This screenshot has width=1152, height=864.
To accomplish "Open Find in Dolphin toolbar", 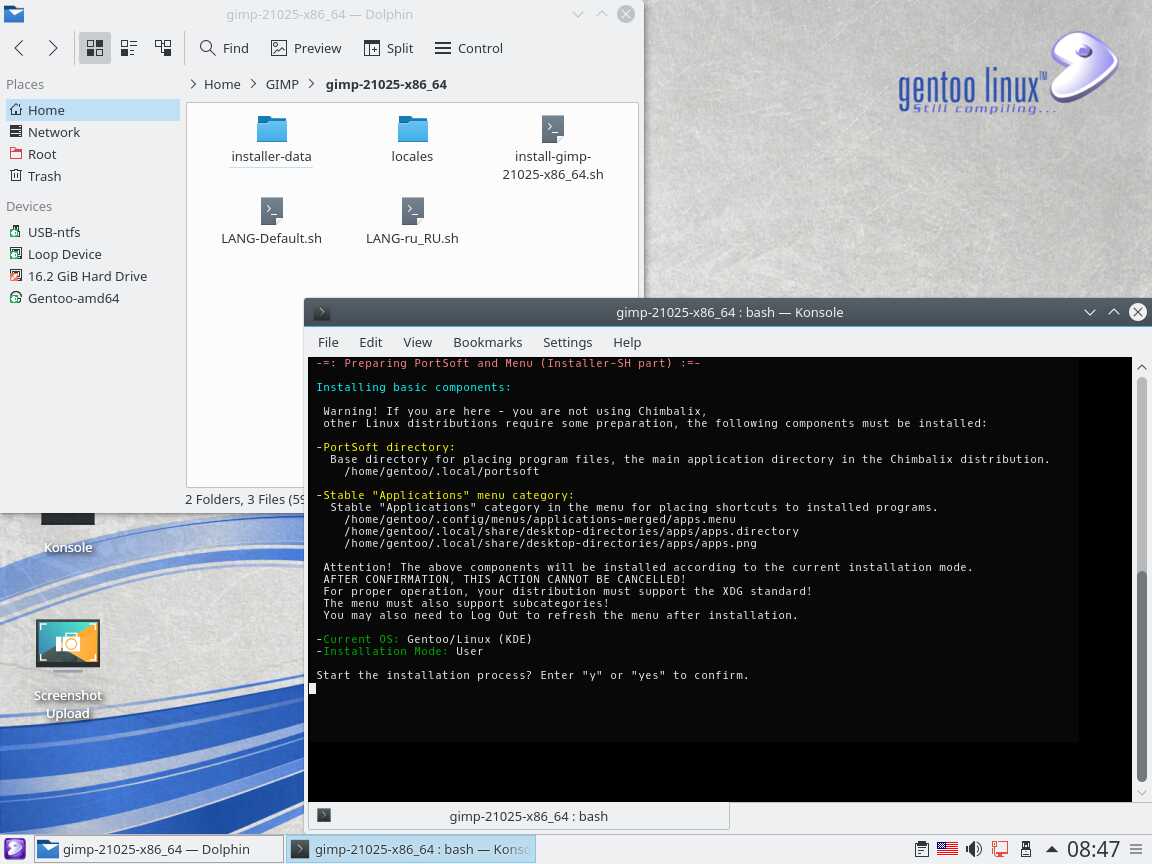I will tap(224, 48).
